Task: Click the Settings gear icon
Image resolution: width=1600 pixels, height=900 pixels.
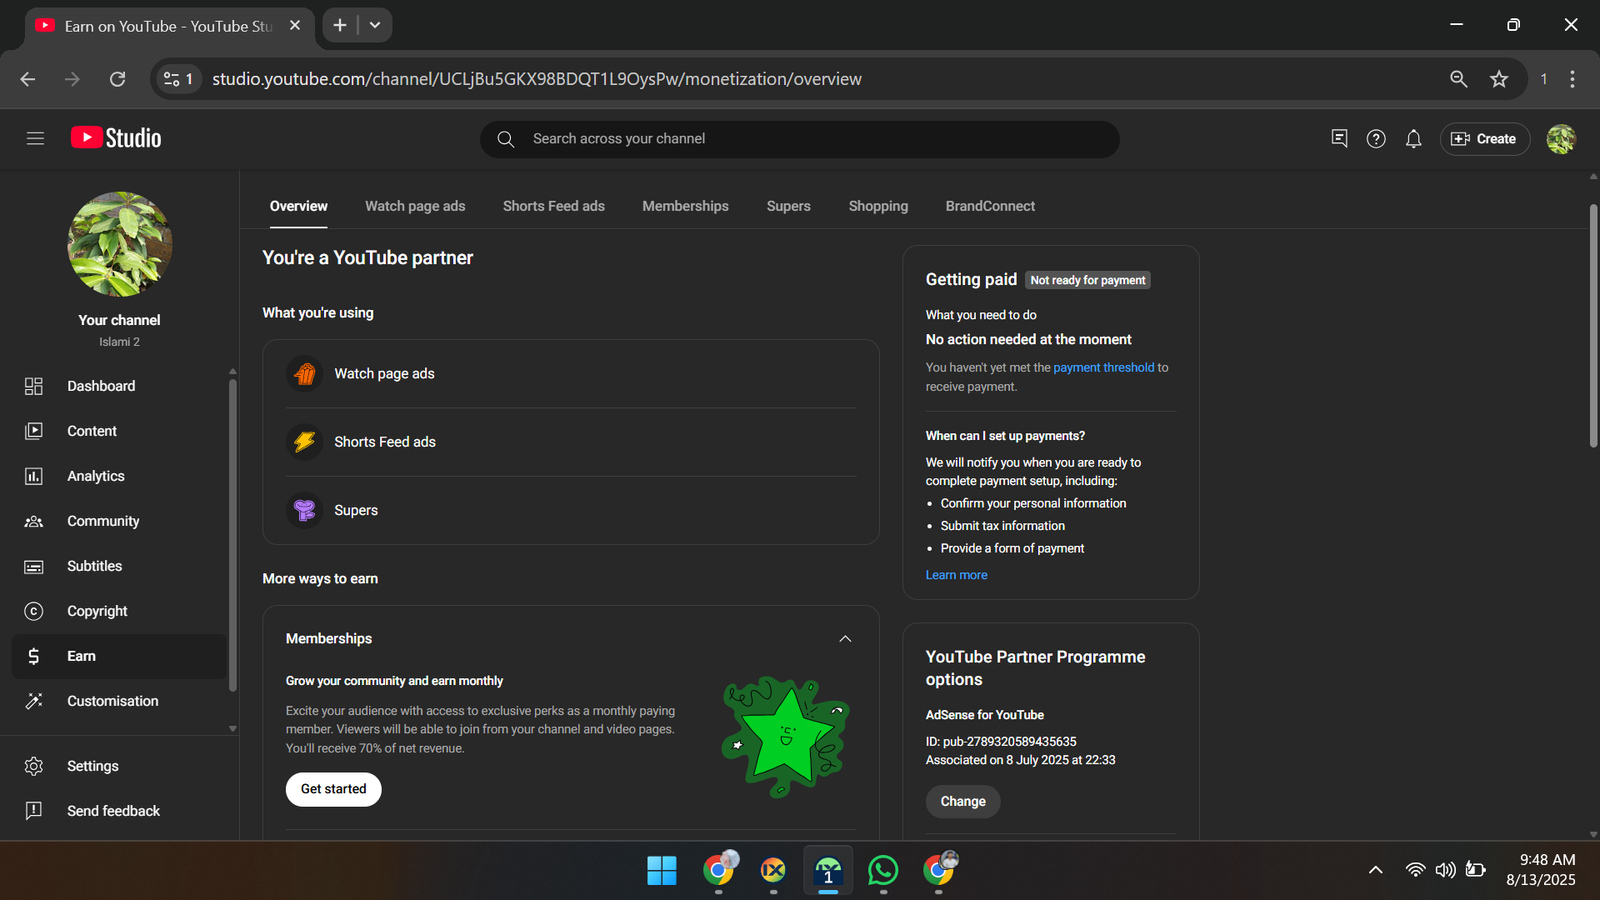Action: point(34,766)
